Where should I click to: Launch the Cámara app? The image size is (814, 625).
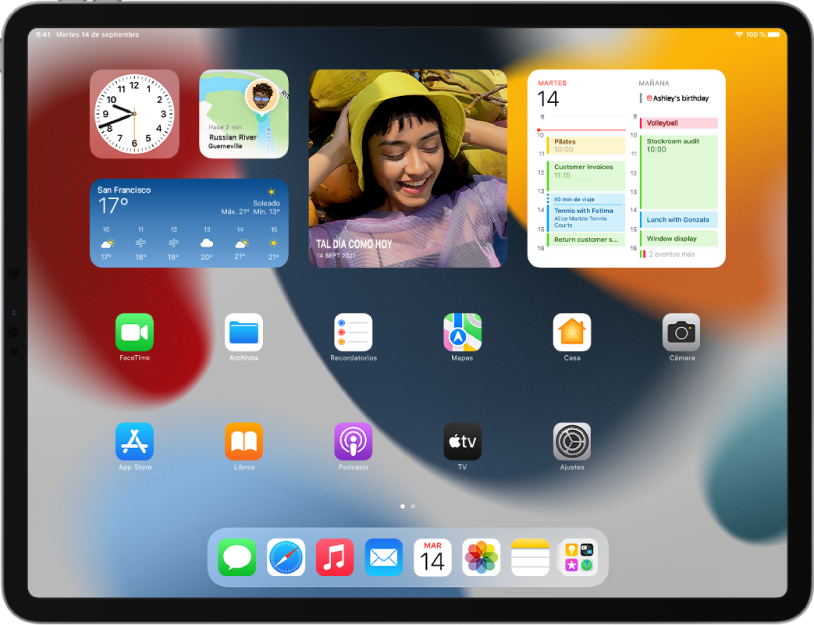click(681, 333)
